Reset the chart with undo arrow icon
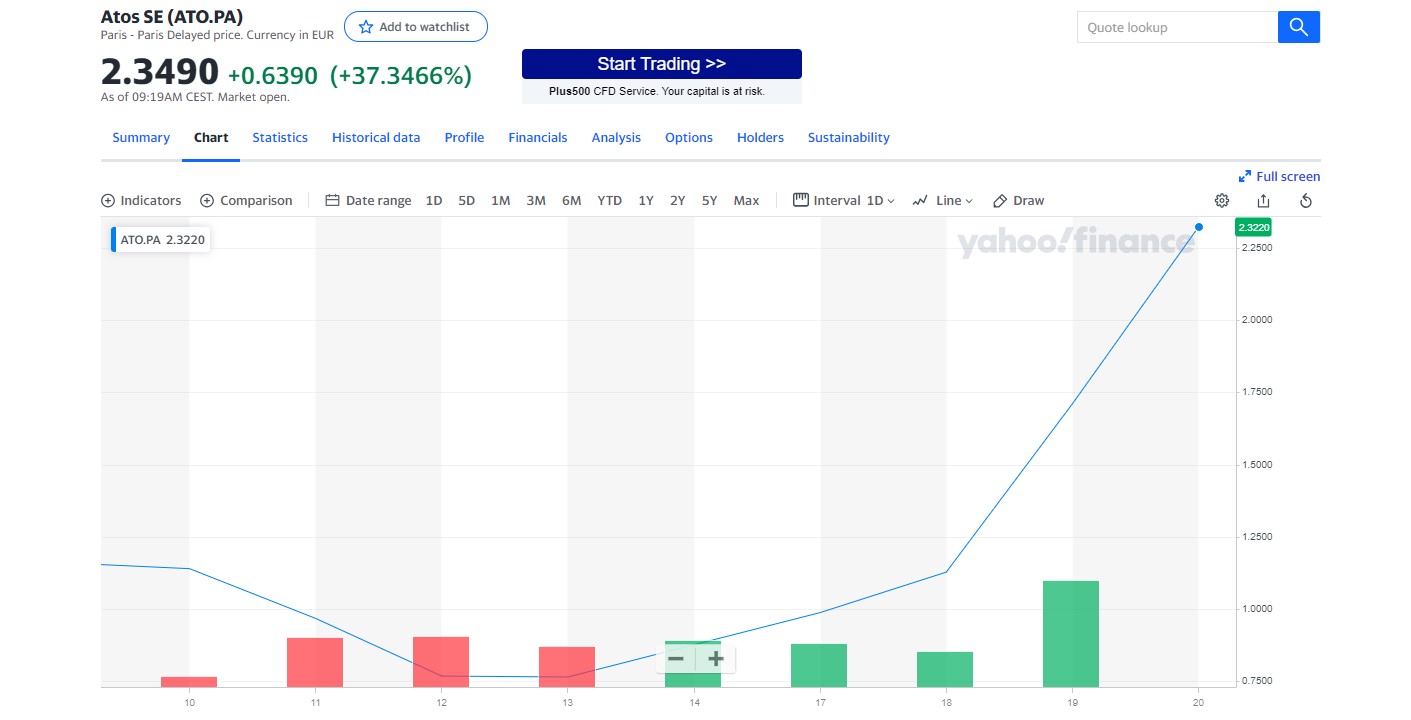The image size is (1411, 720). coord(1305,201)
